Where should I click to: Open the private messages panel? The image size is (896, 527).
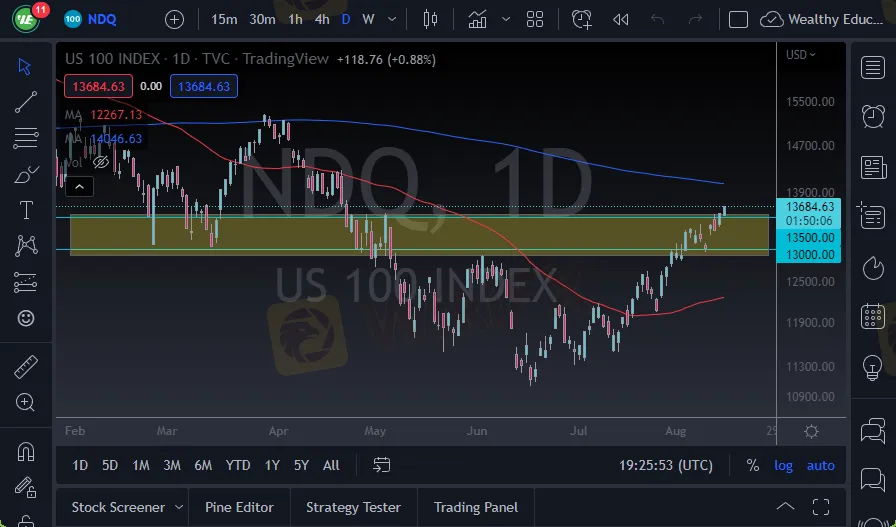coord(873,479)
